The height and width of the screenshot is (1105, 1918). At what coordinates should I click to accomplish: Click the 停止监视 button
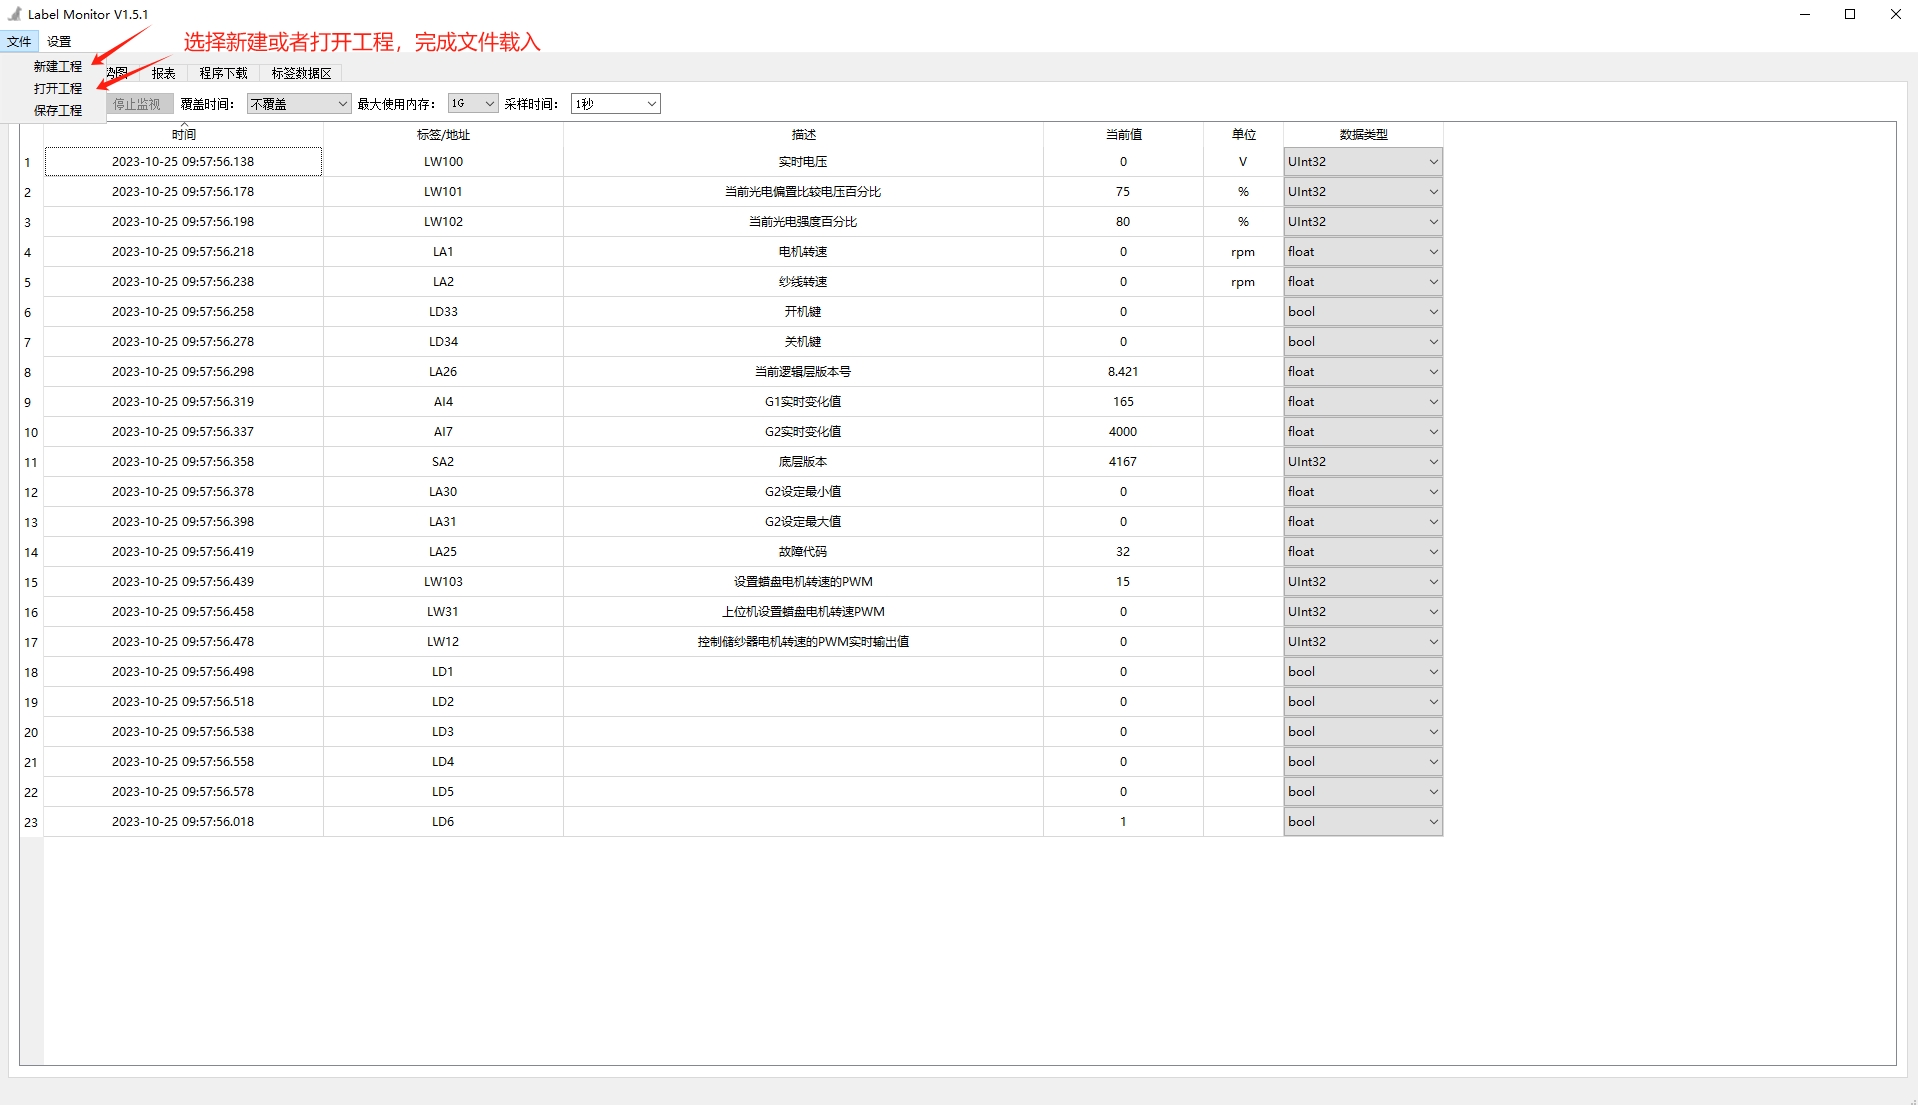click(139, 103)
